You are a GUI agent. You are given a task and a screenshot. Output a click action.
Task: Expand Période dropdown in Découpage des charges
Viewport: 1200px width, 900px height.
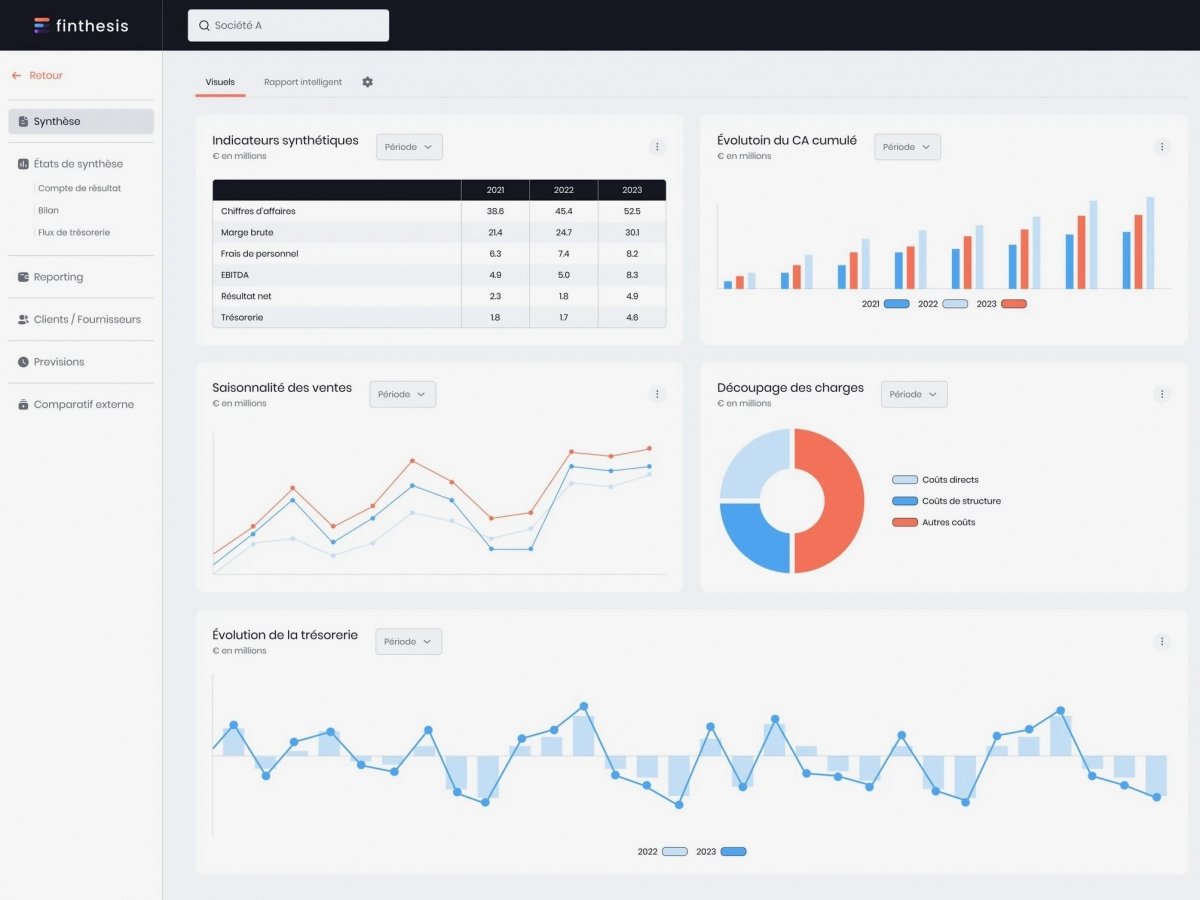913,394
